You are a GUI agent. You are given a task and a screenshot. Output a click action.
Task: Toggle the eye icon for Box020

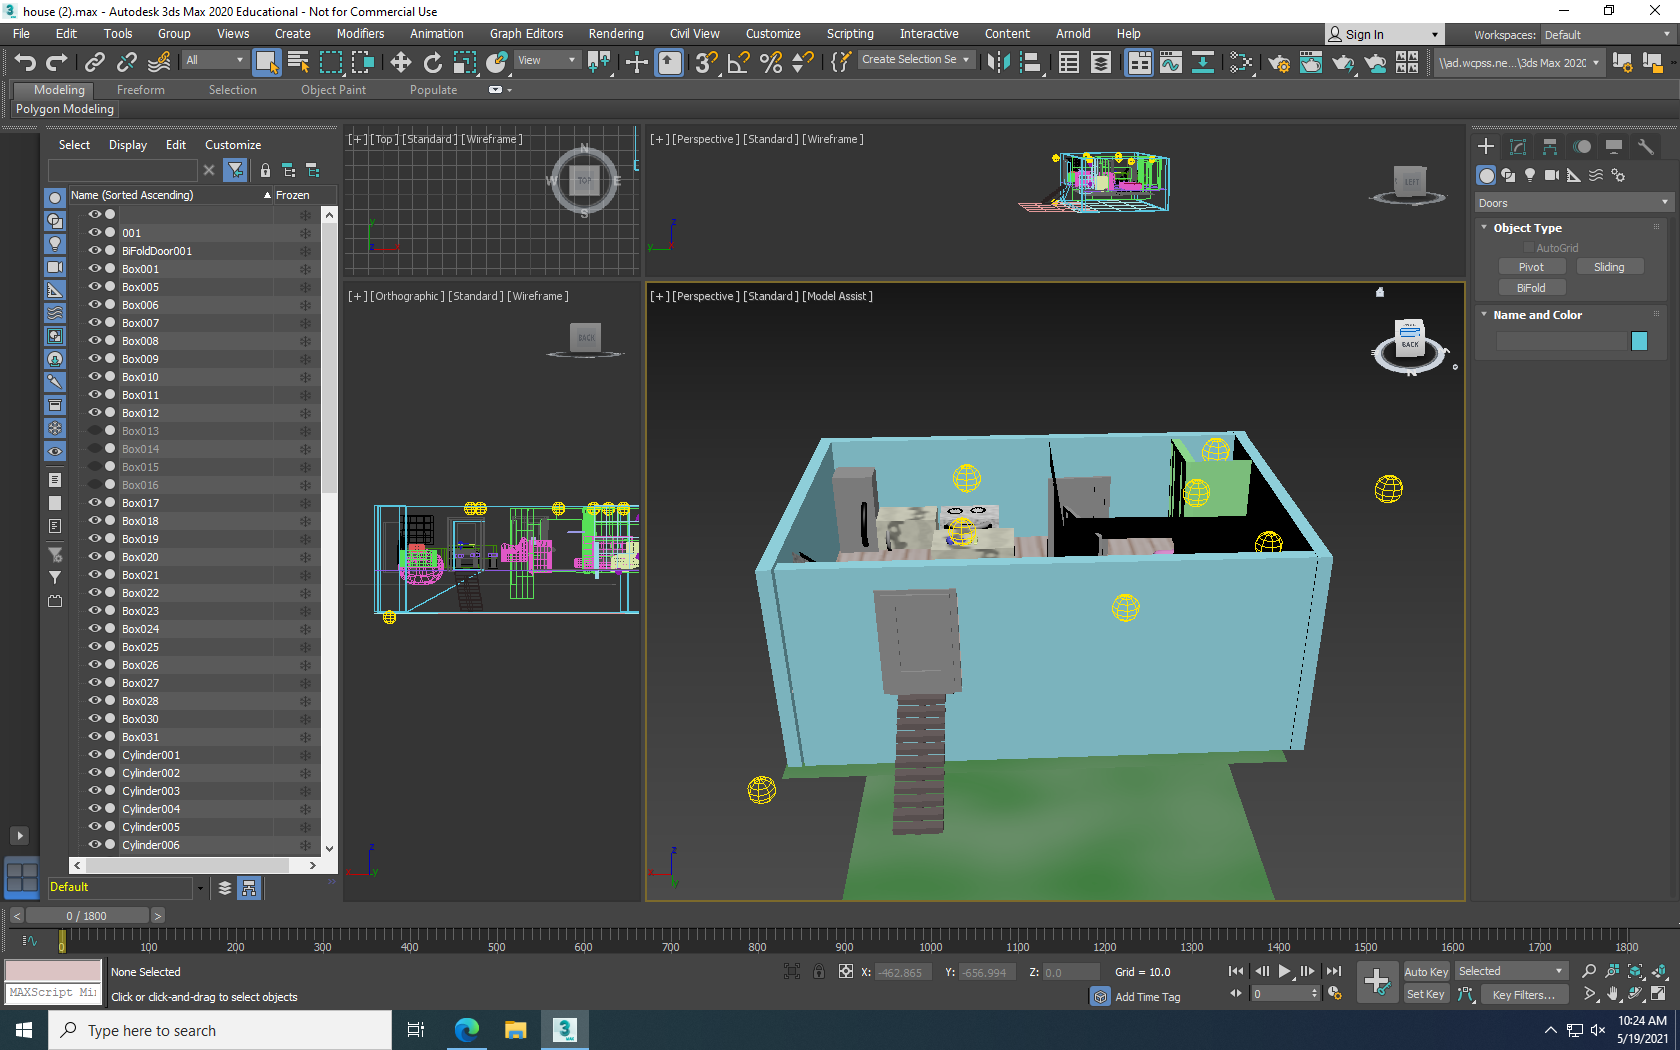(x=95, y=557)
